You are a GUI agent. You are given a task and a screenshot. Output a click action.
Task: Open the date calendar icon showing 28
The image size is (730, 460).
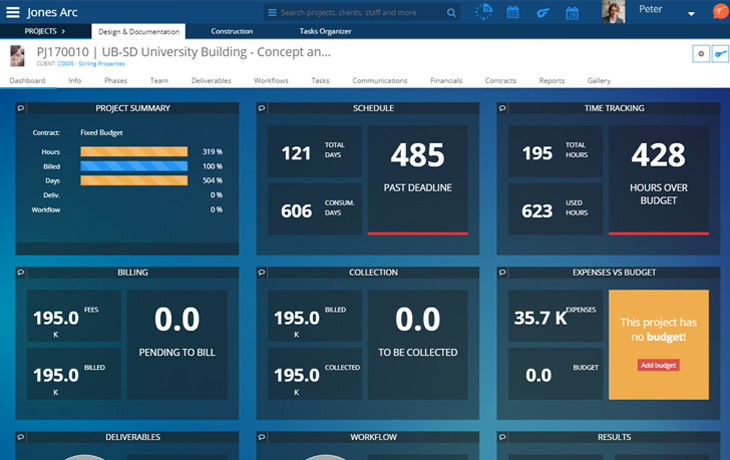[x=572, y=13]
